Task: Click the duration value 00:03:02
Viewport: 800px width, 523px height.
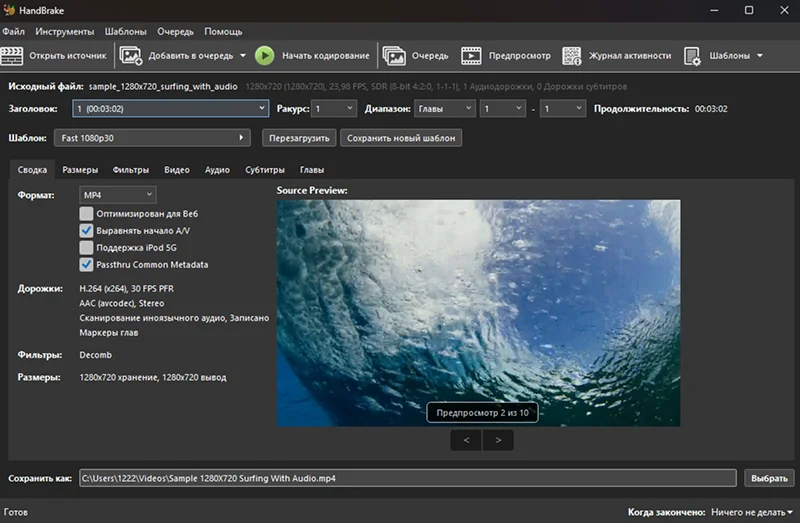Action: pyautogui.click(x=711, y=109)
